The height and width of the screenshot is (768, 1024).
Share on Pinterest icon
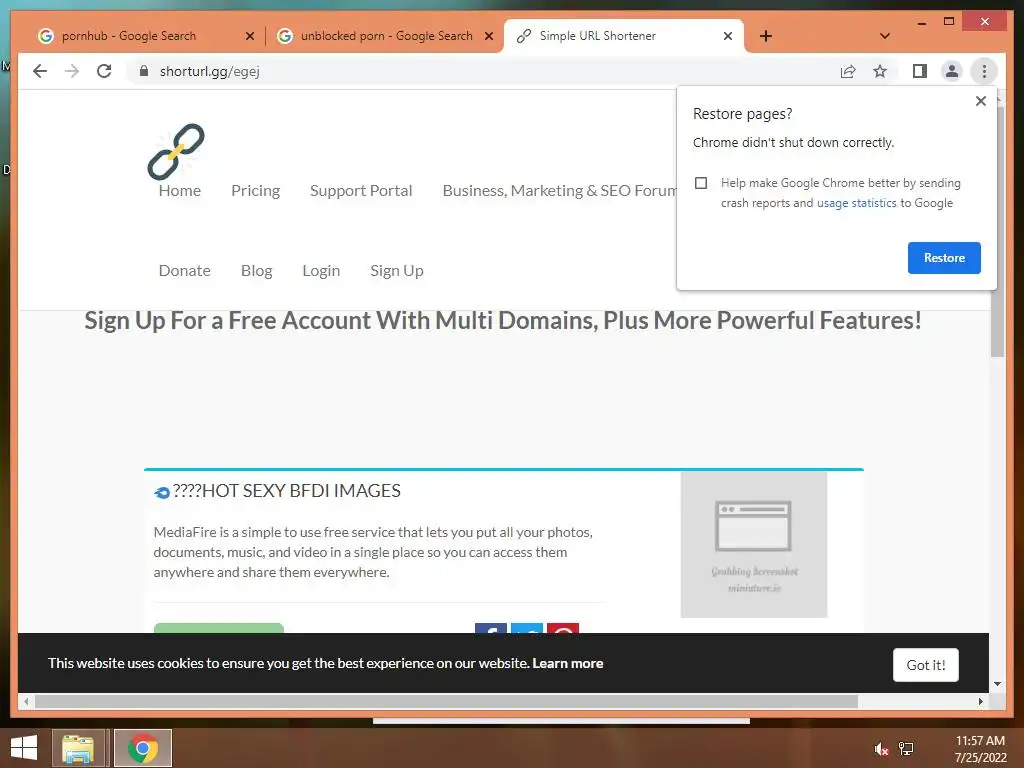point(563,628)
